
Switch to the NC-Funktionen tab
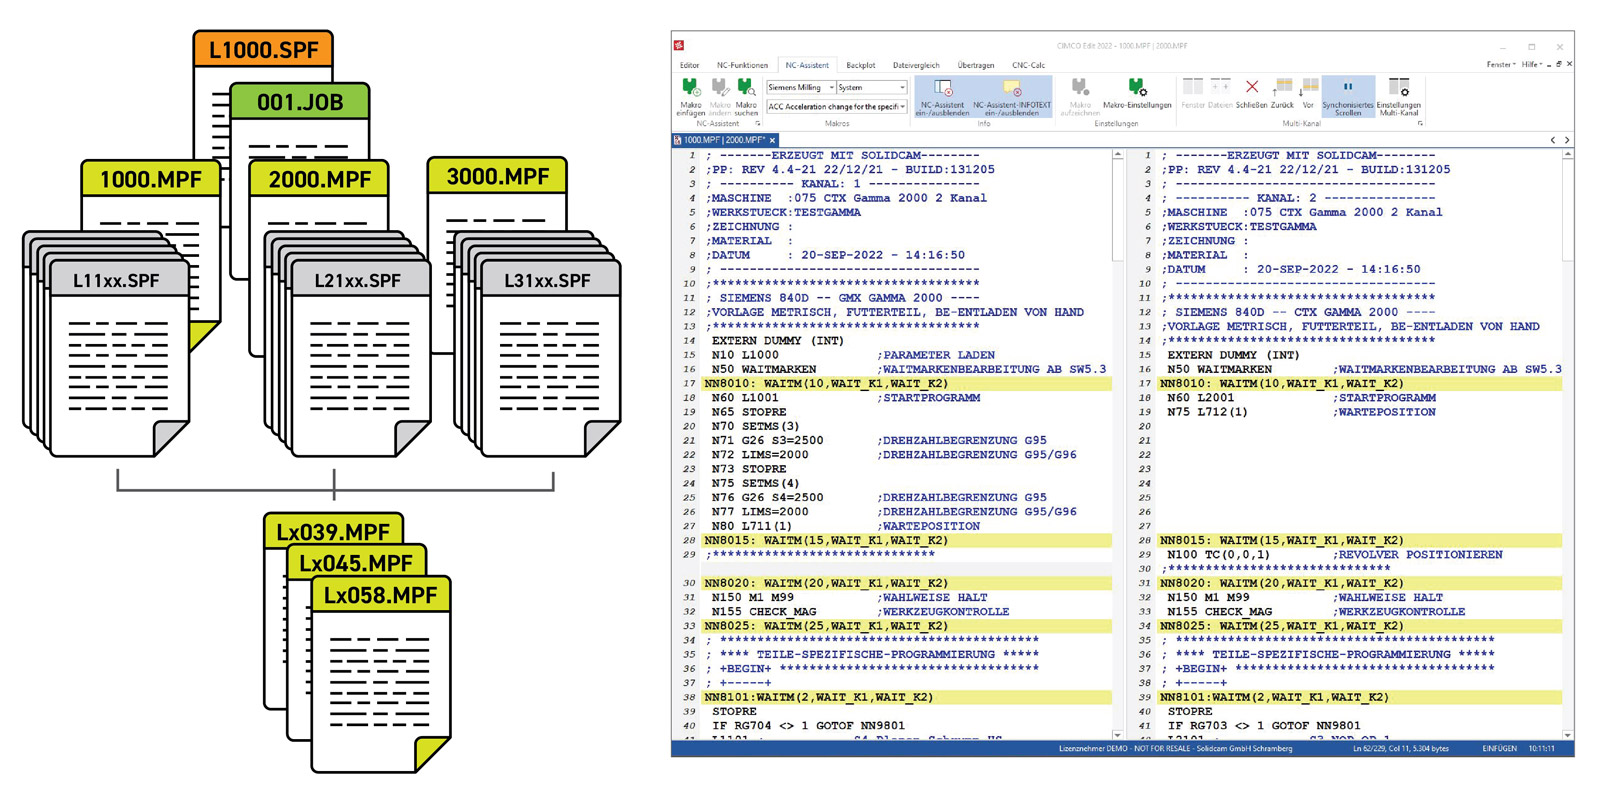point(742,65)
